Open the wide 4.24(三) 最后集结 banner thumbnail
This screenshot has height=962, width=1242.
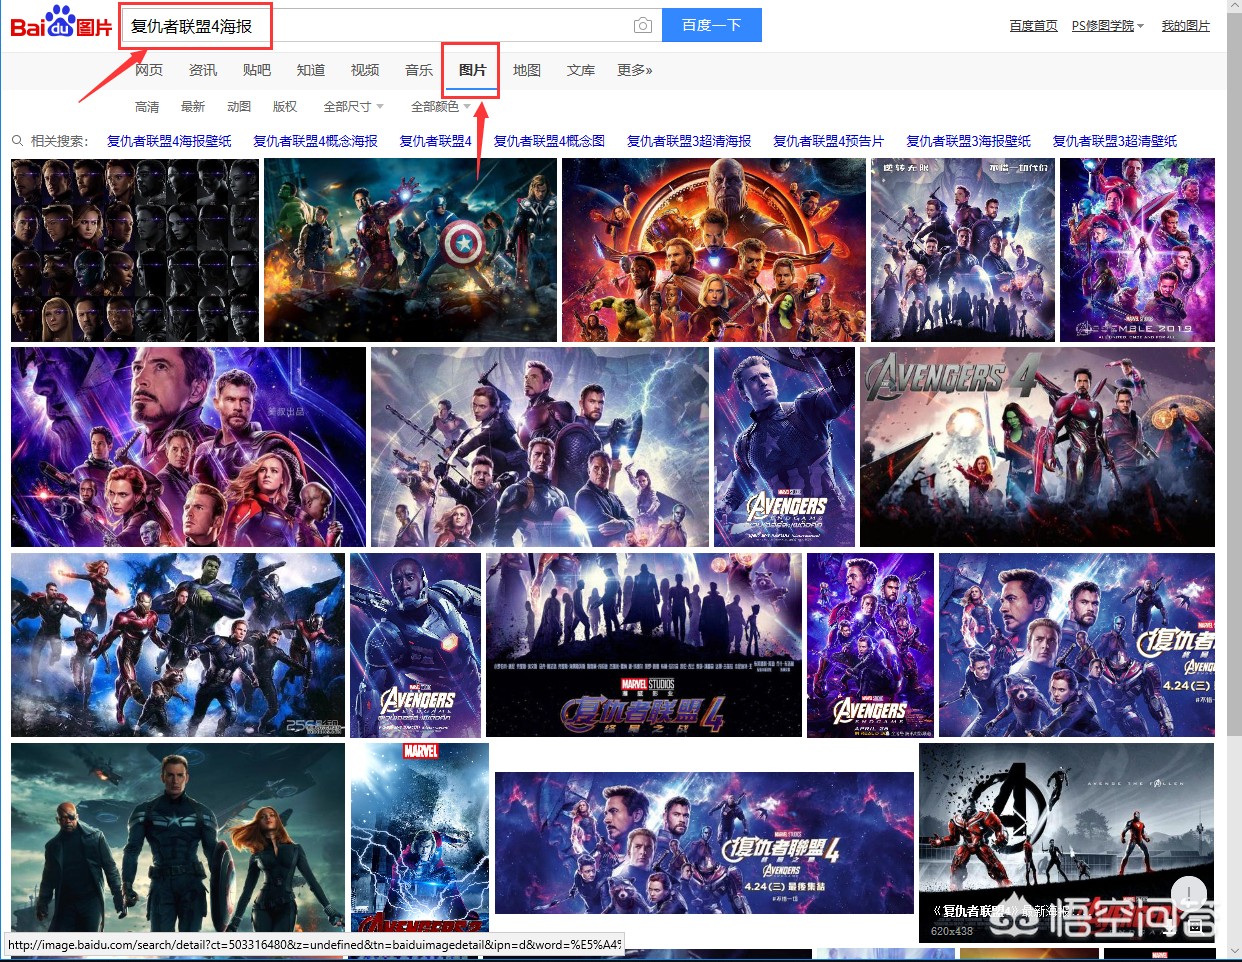point(705,842)
